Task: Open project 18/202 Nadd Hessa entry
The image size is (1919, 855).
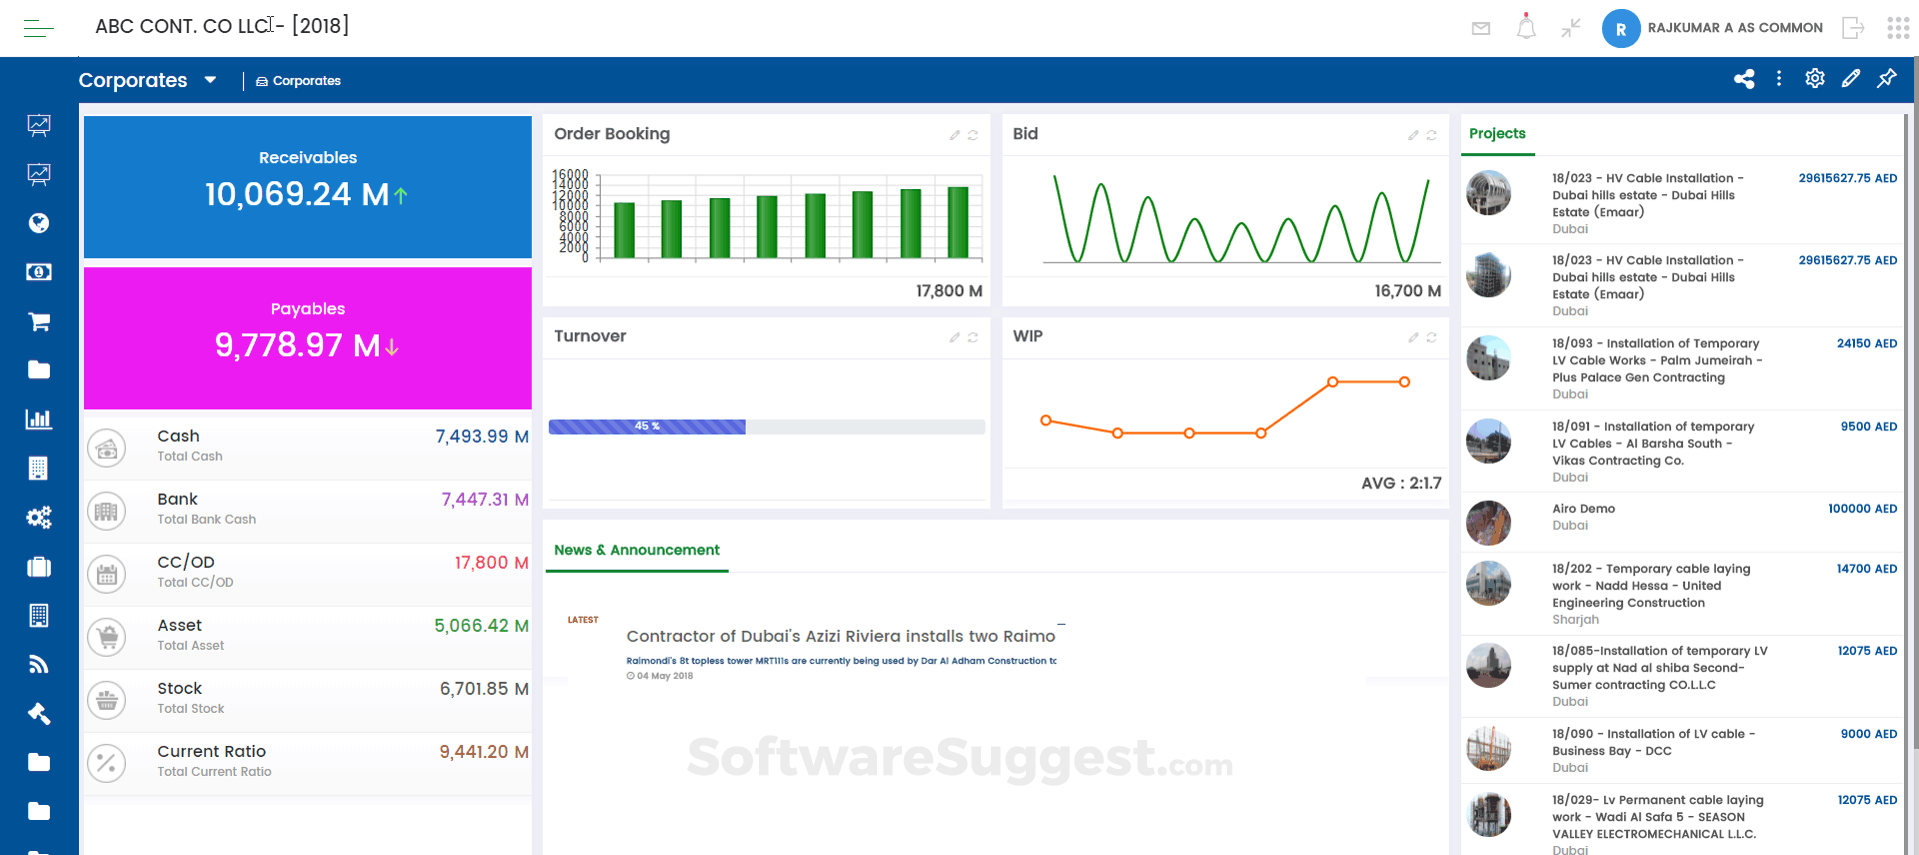Action: (x=1683, y=594)
